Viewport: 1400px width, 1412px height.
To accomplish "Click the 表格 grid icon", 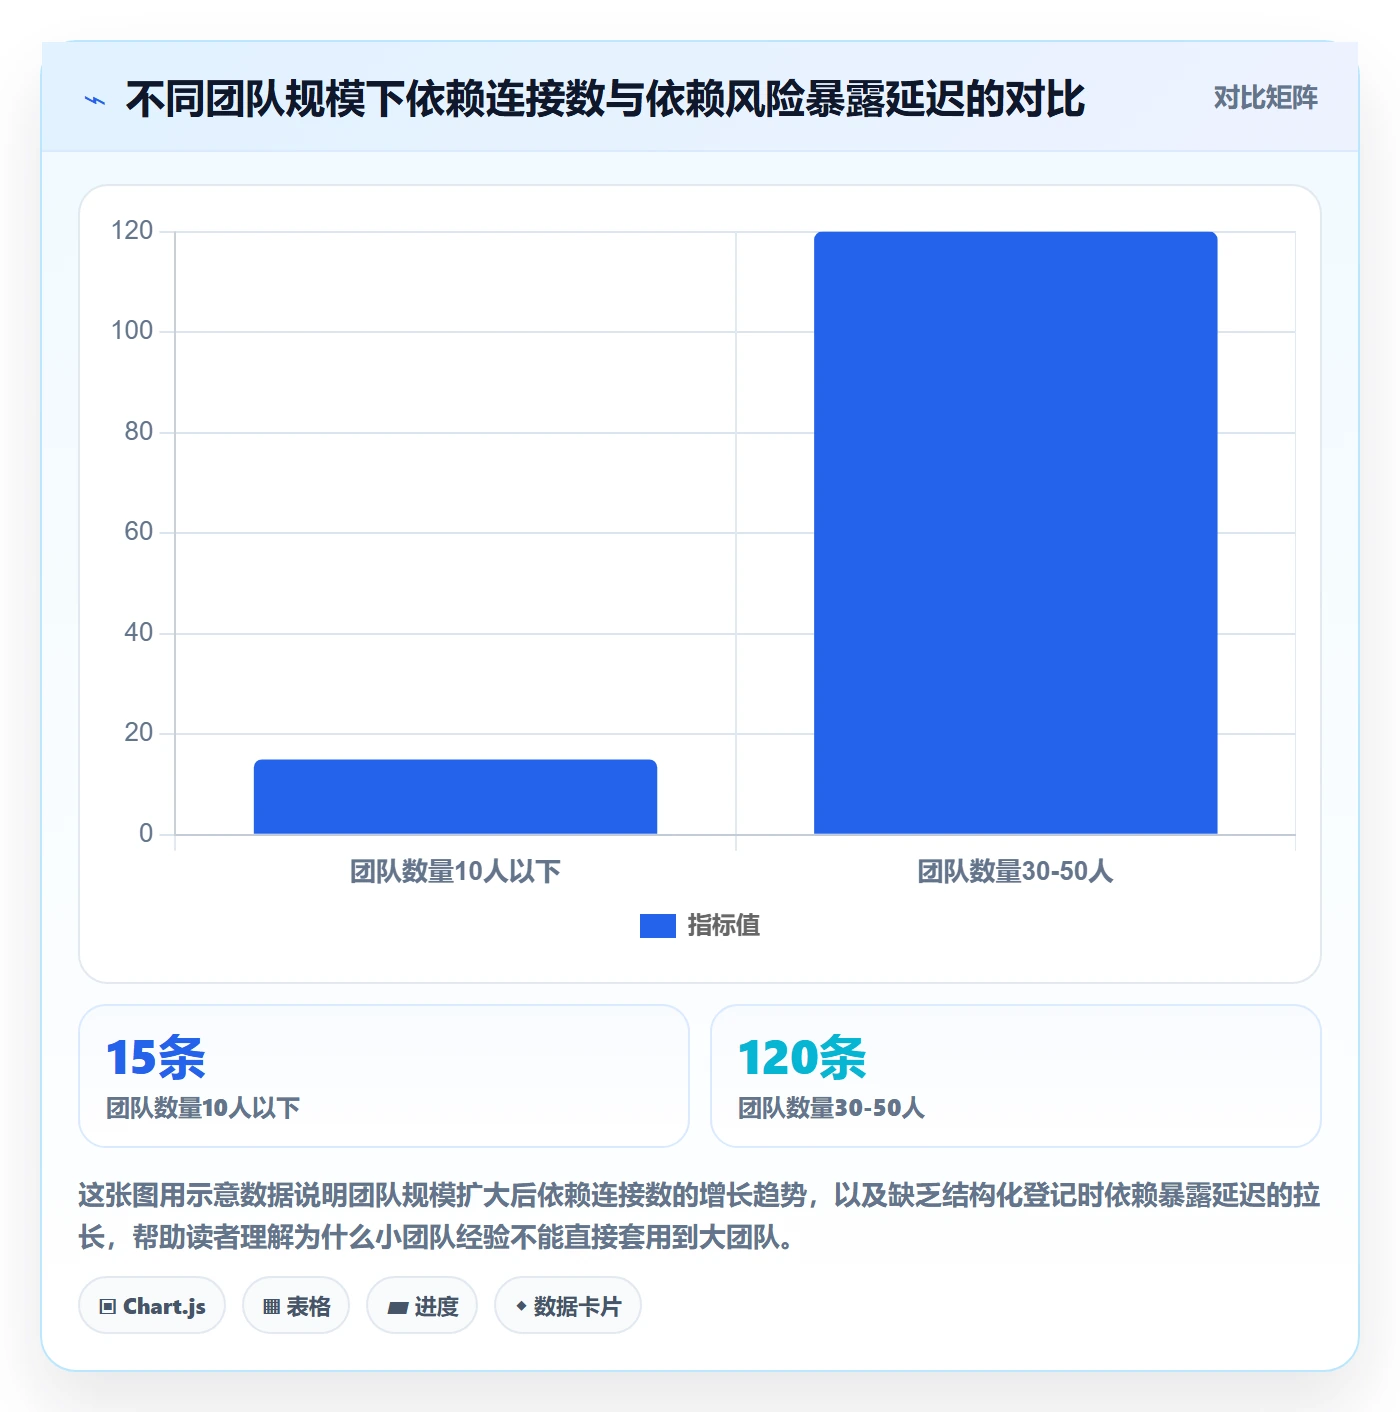I will pos(271,1307).
